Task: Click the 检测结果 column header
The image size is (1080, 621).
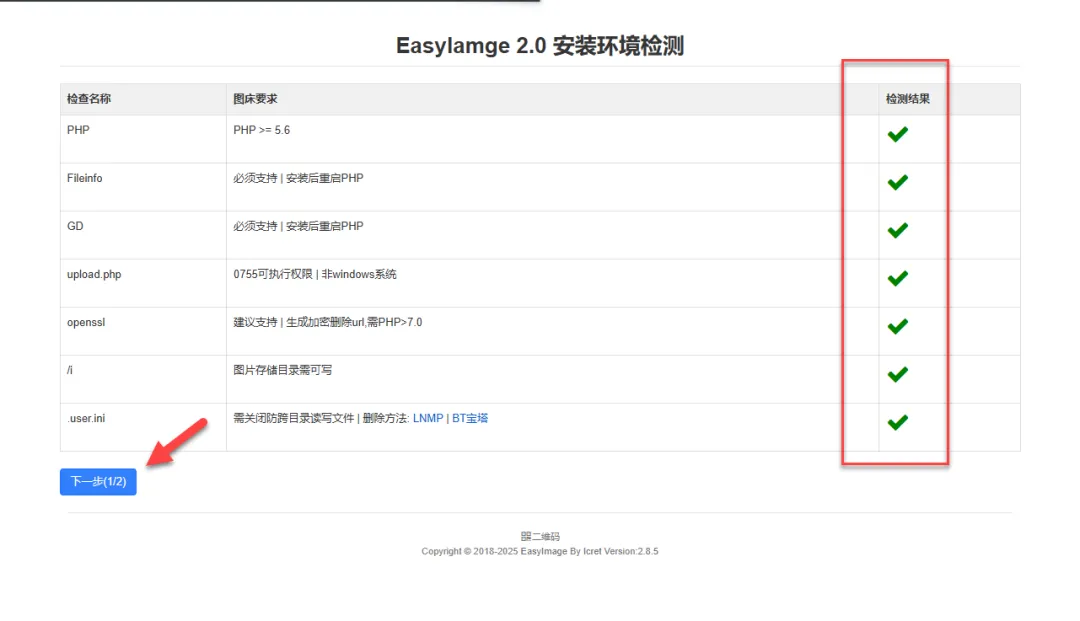Action: click(907, 99)
